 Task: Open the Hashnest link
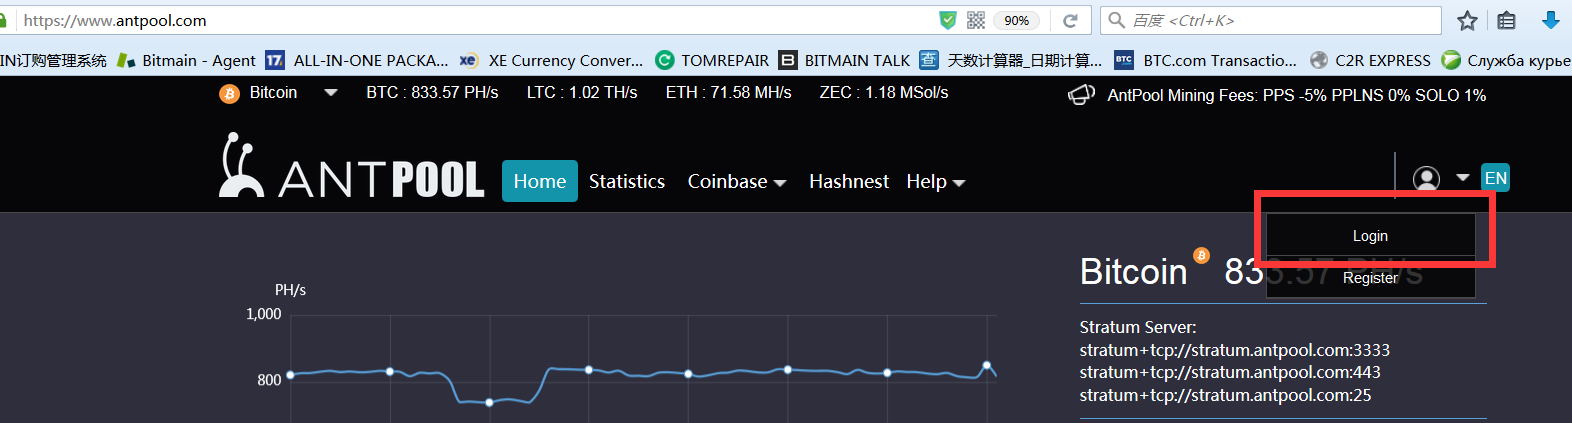click(848, 181)
